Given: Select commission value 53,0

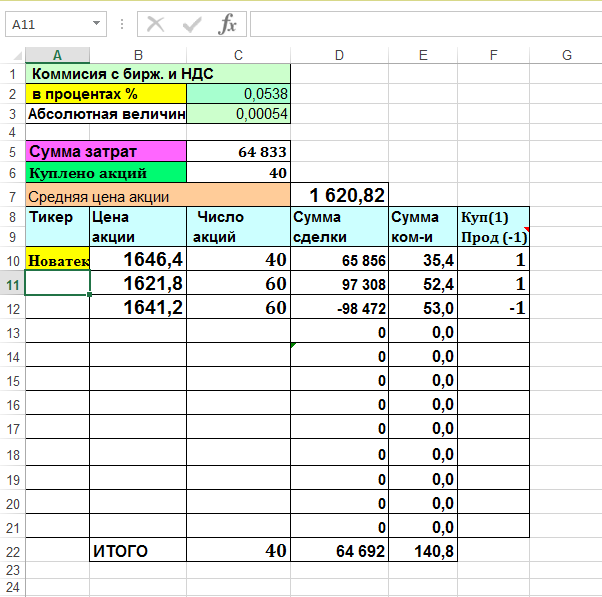Looking at the screenshot, I should 423,307.
